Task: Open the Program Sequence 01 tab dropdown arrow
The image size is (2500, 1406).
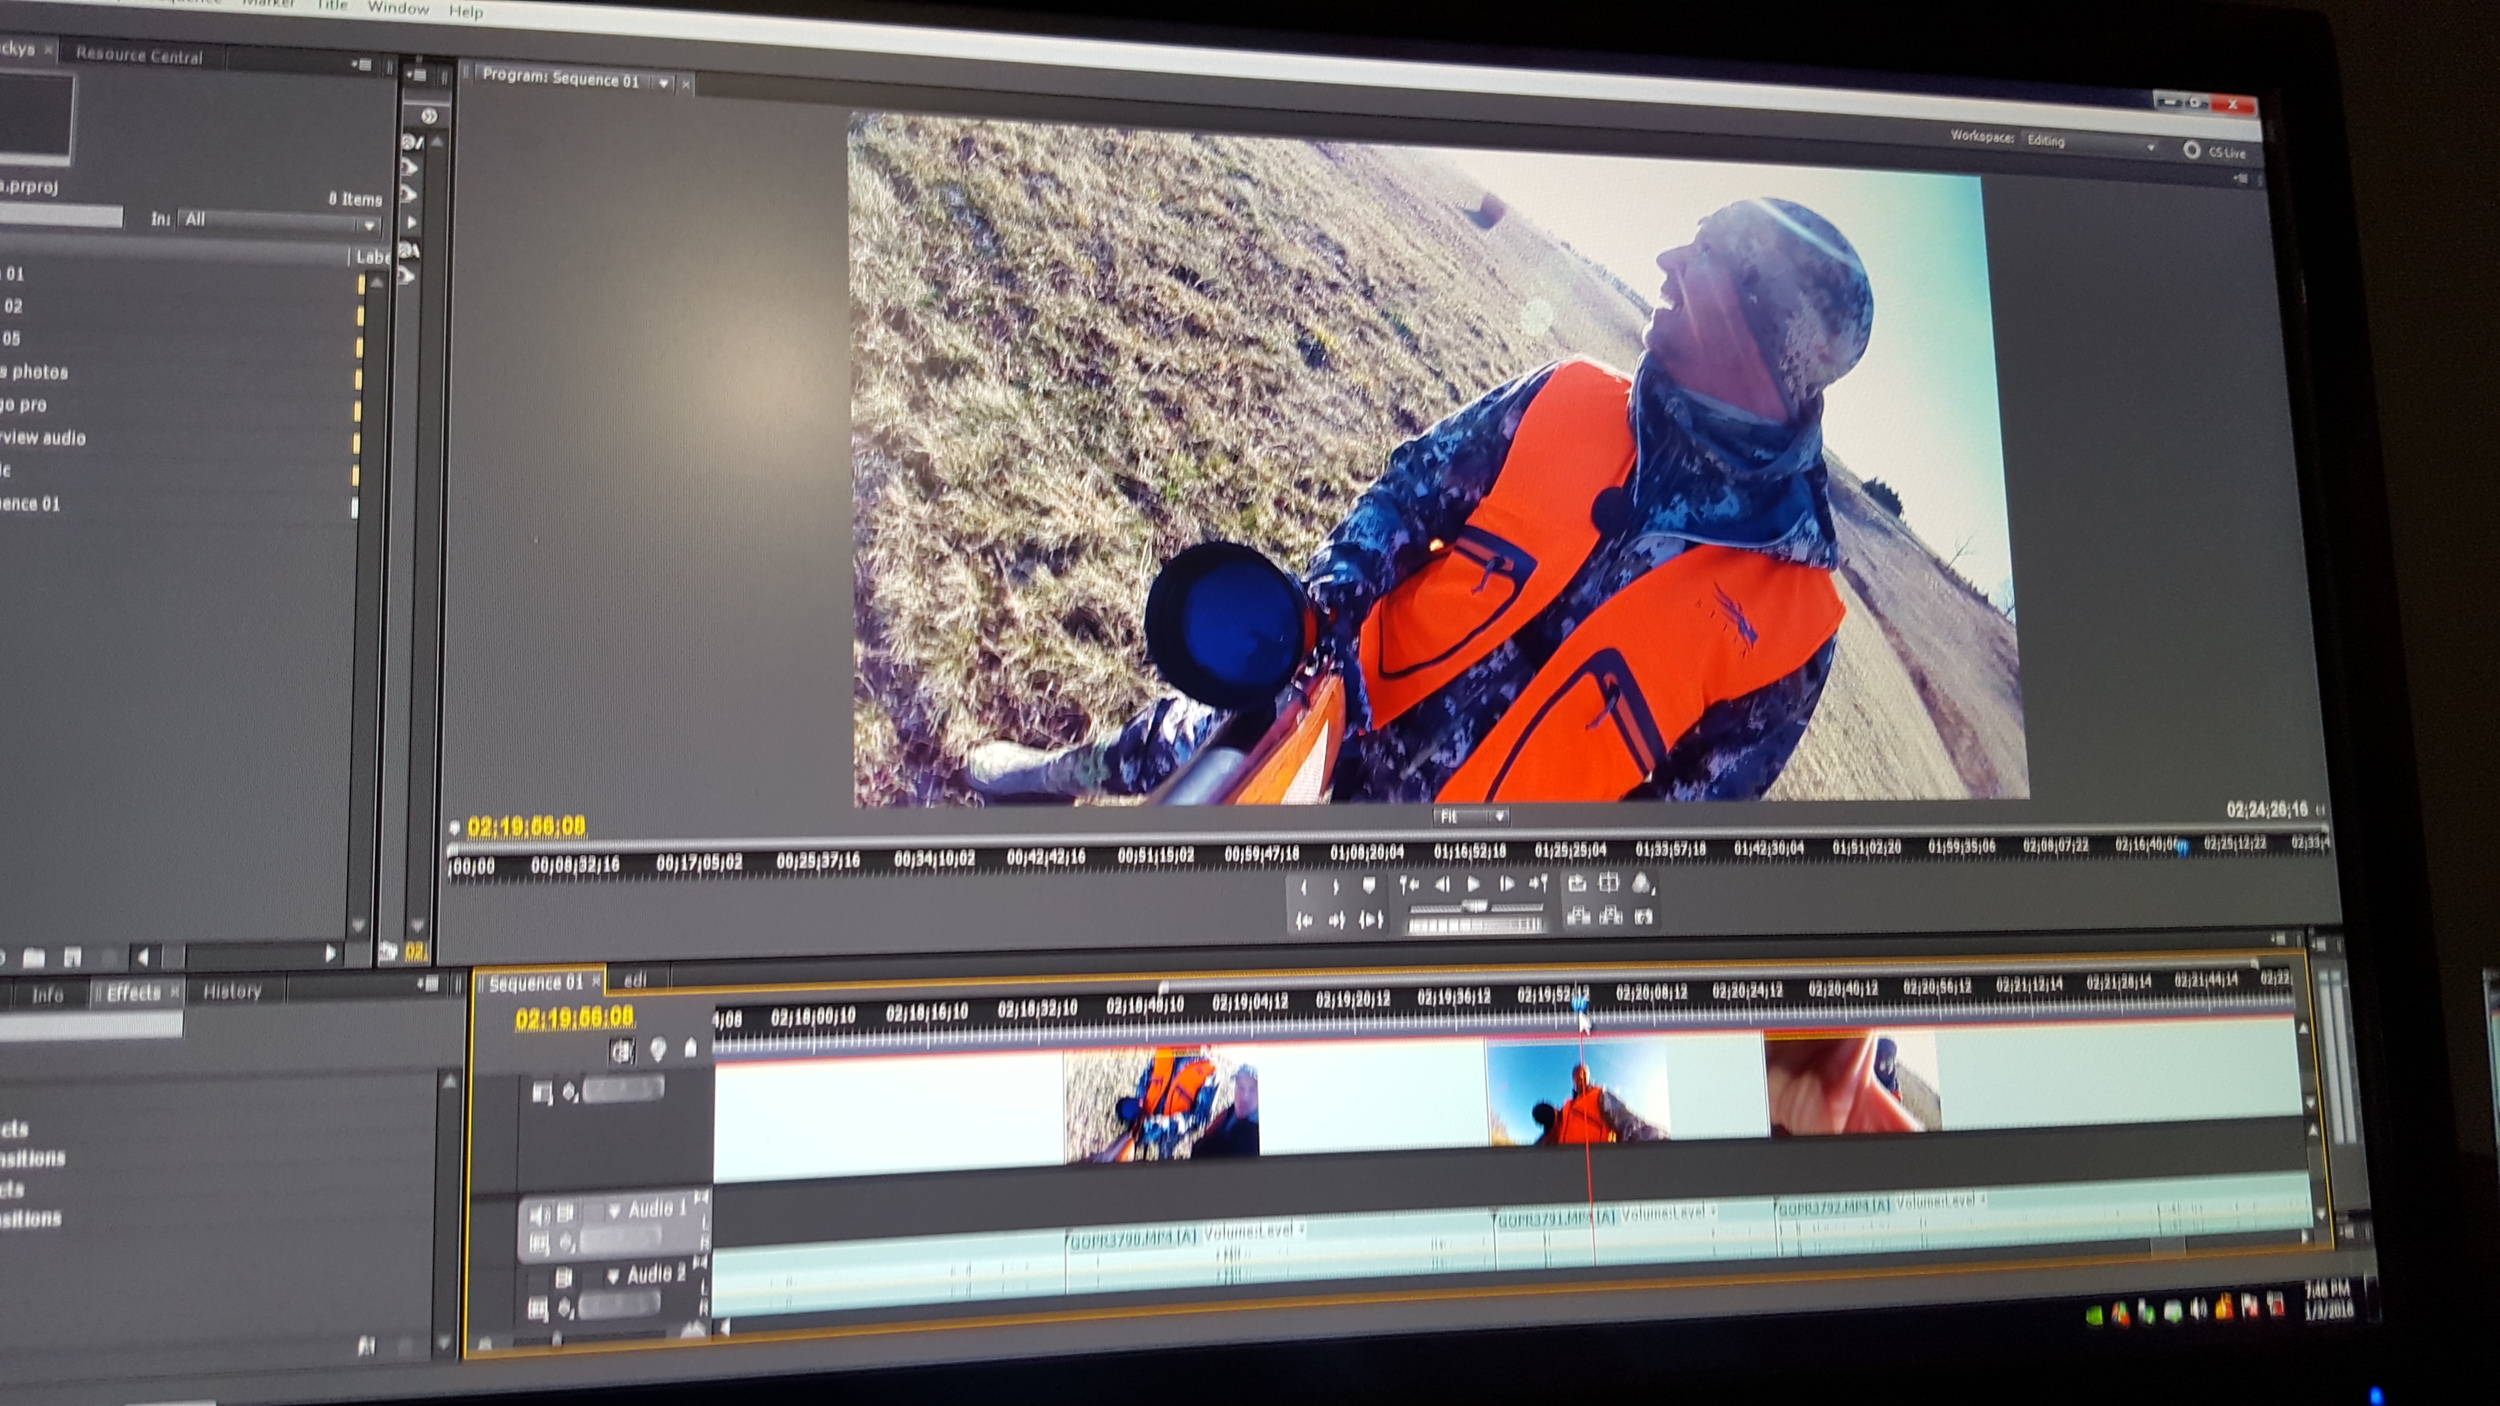Action: click(x=663, y=84)
